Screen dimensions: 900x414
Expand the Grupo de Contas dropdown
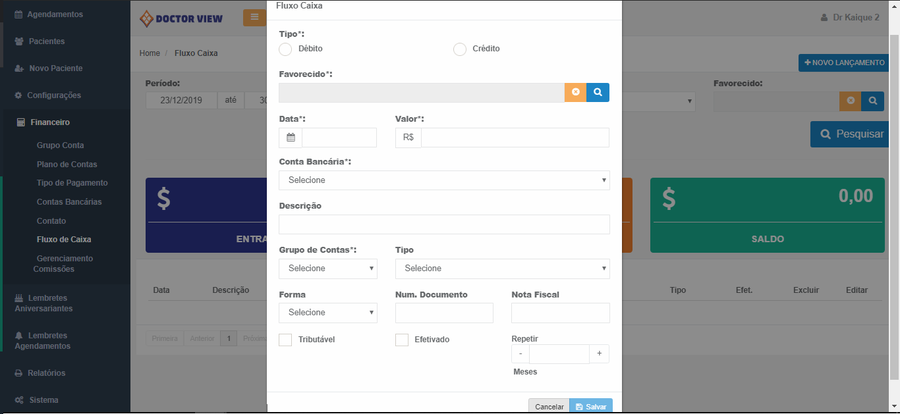pos(328,268)
